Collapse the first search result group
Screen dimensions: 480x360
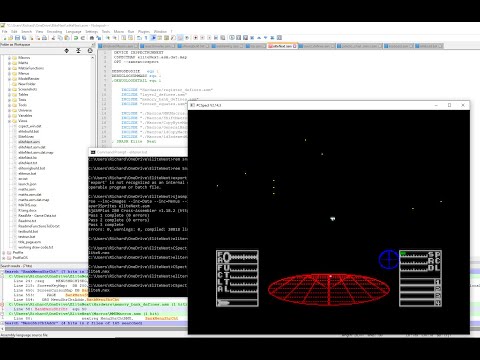[x=2, y=272]
